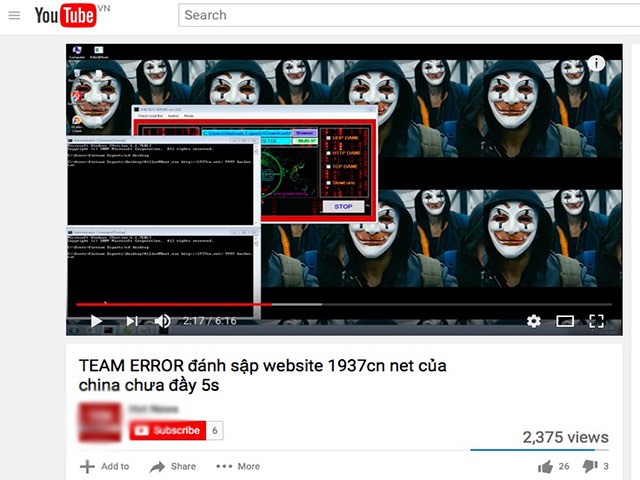Skip to the next video

131,321
